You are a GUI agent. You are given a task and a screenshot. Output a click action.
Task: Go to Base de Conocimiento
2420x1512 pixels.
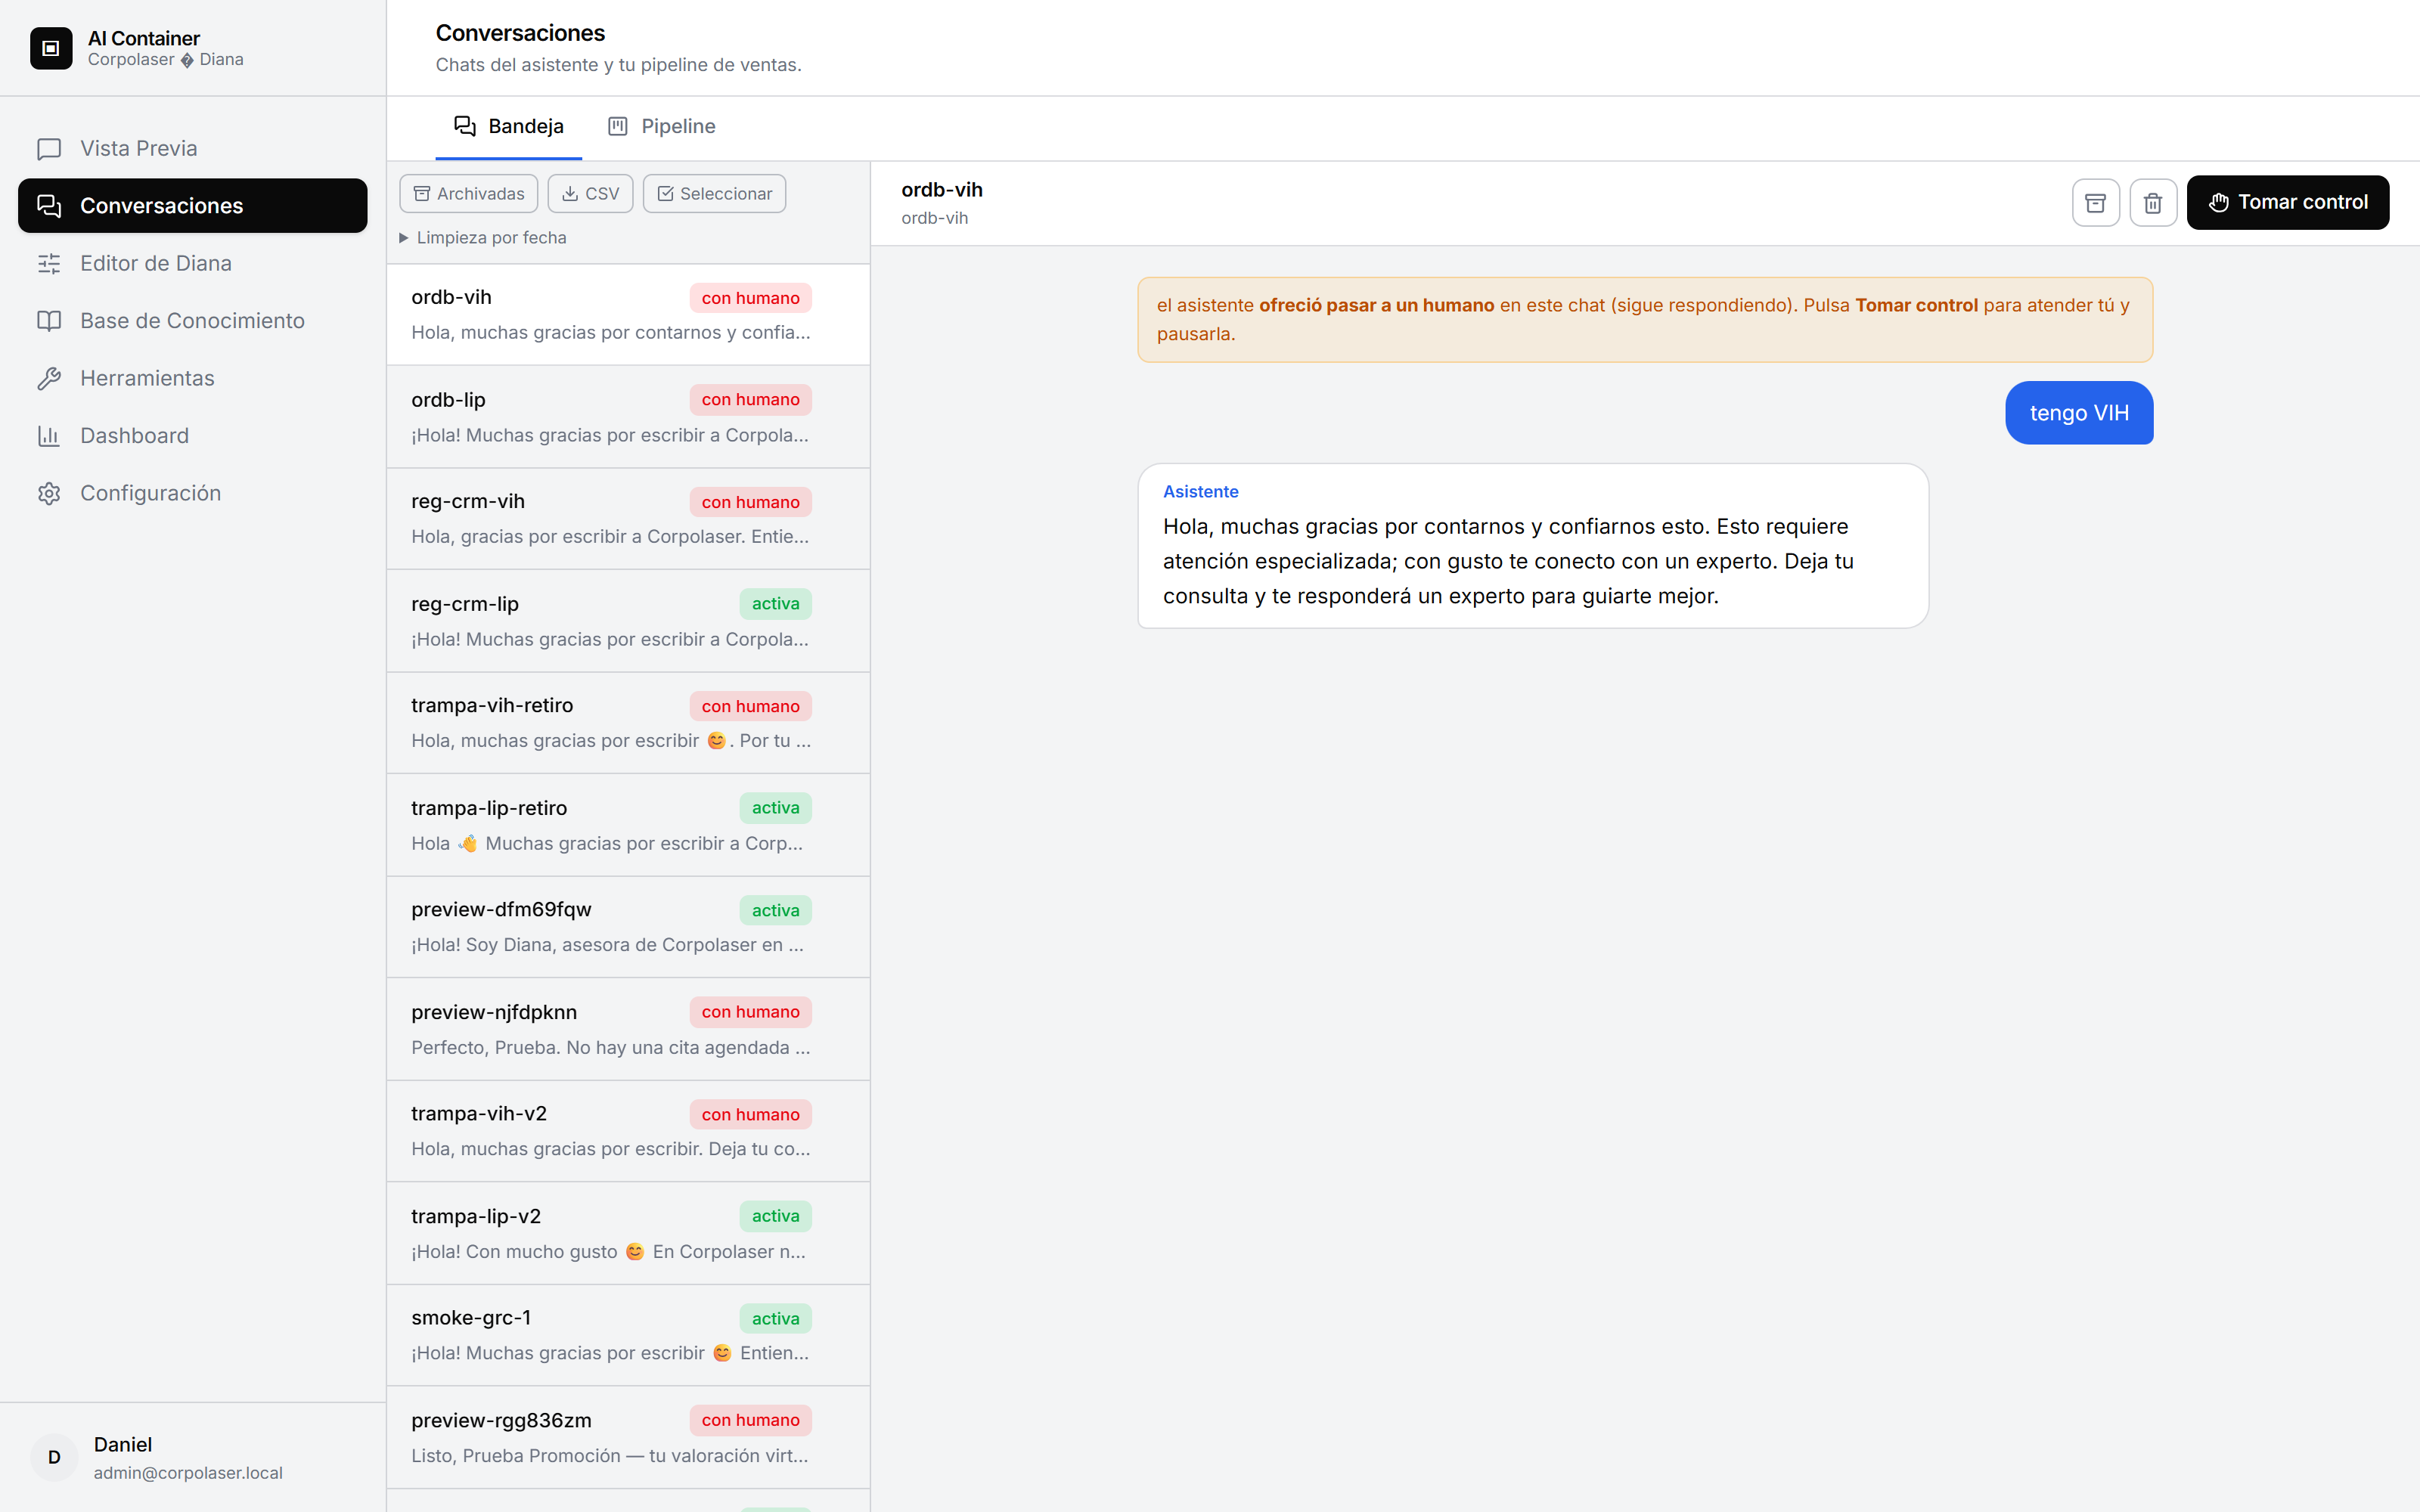pyautogui.click(x=192, y=321)
